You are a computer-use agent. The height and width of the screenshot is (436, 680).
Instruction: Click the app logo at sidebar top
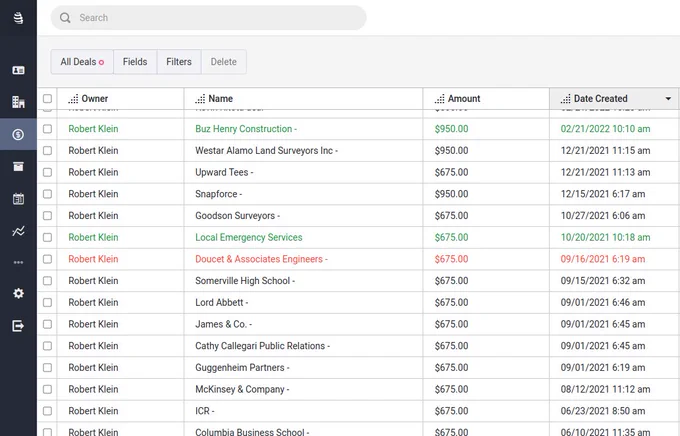pyautogui.click(x=18, y=18)
